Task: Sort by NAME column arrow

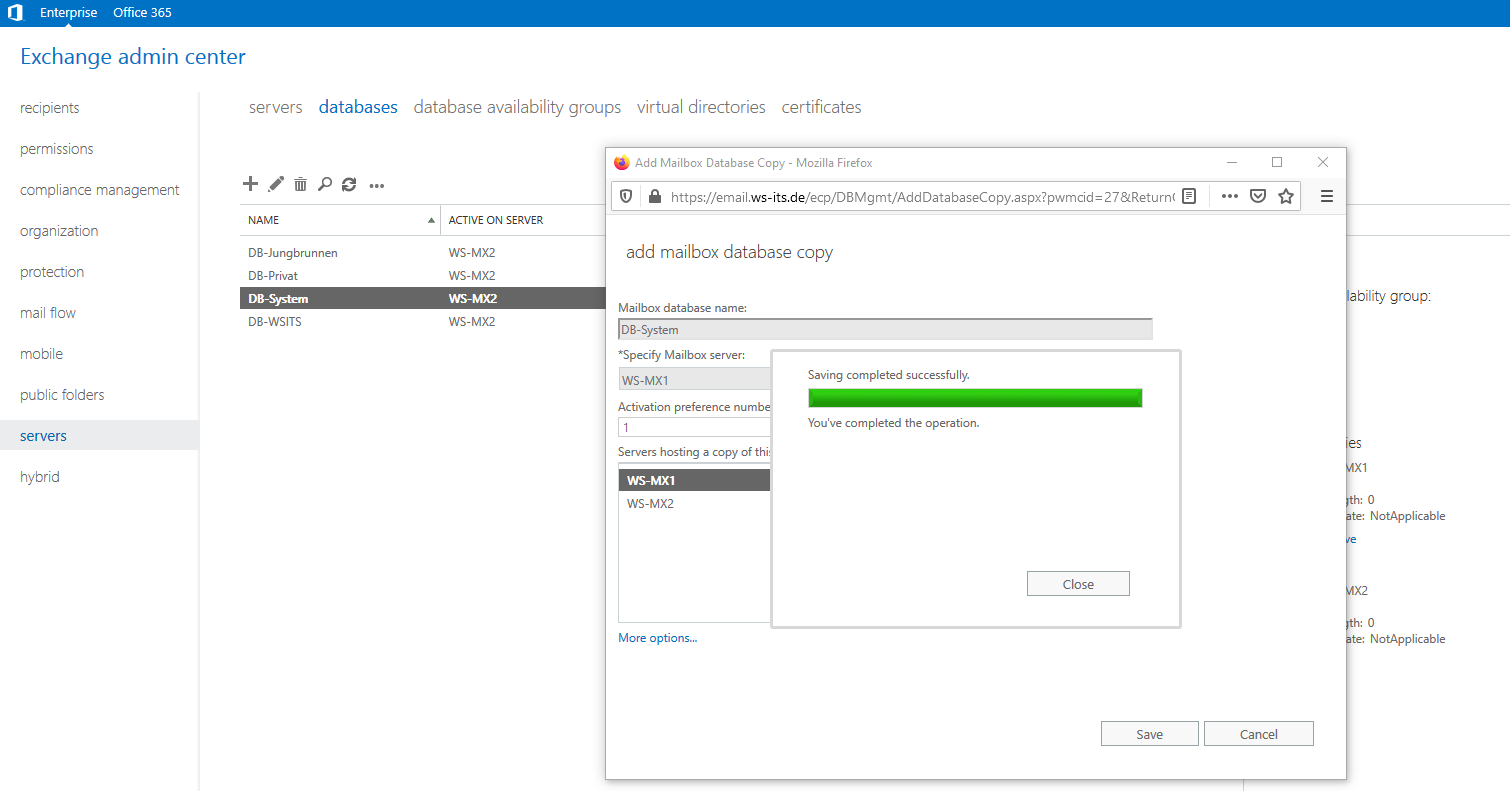Action: (x=432, y=220)
